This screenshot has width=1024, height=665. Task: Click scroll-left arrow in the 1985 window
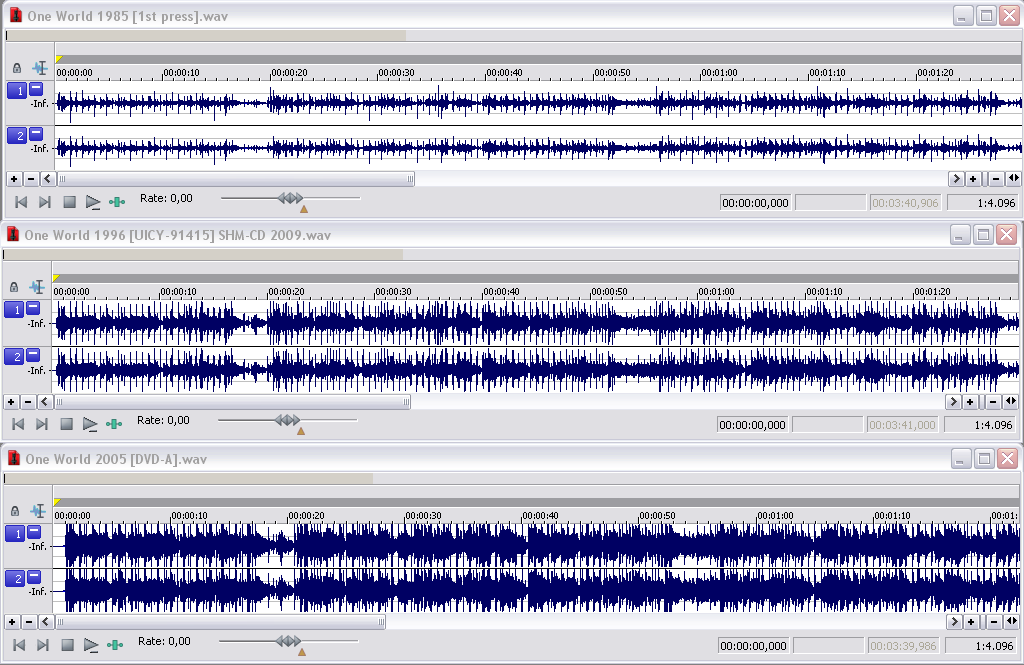click(x=48, y=178)
